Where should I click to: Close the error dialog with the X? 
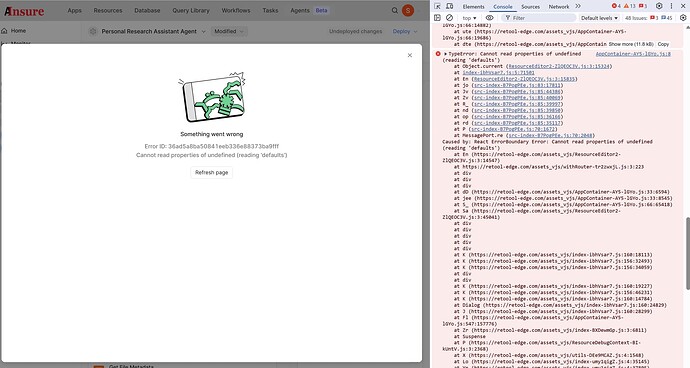[x=410, y=55]
